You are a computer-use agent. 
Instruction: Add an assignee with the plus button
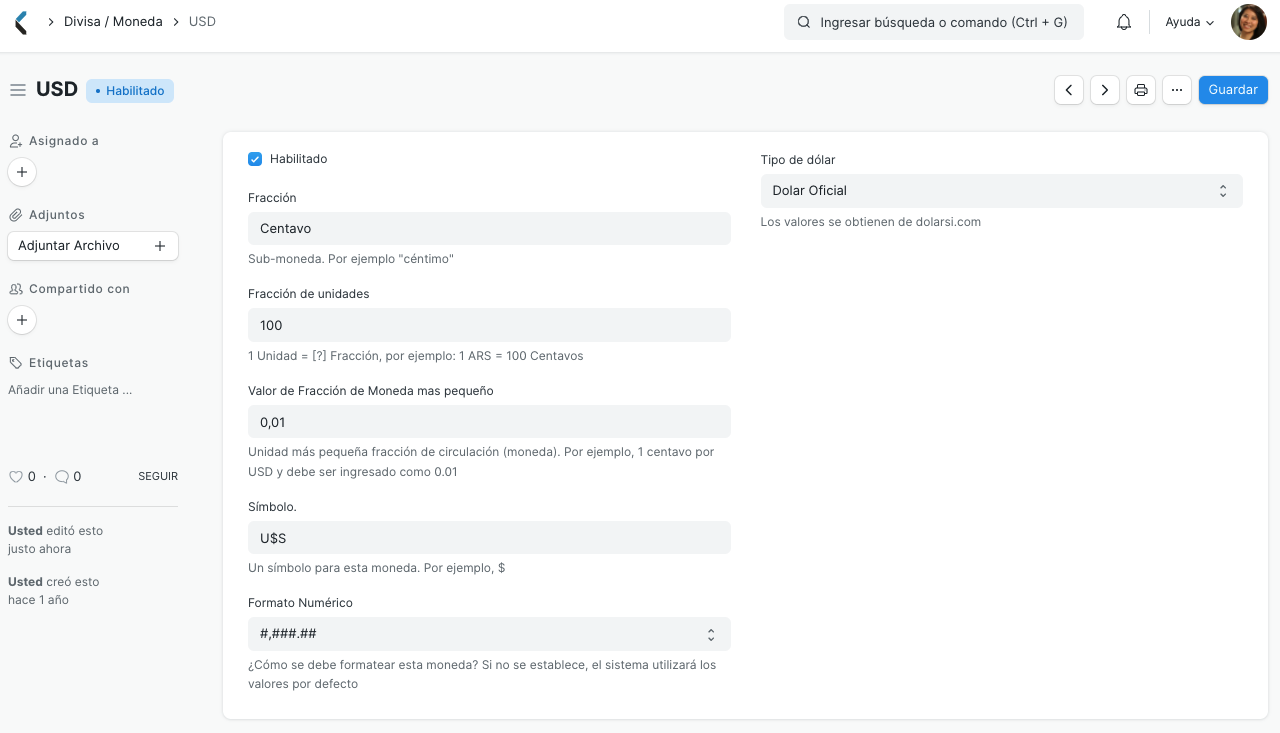[22, 172]
